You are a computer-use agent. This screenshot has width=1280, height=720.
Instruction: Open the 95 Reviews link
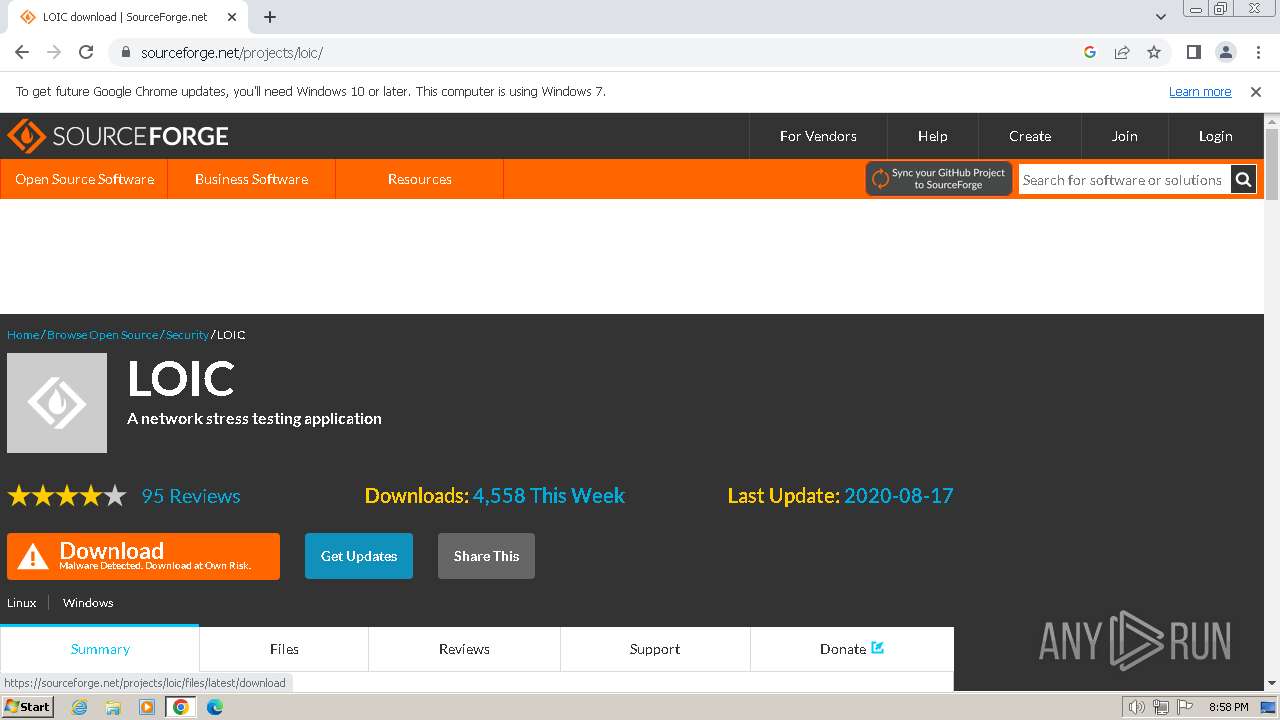[191, 496]
